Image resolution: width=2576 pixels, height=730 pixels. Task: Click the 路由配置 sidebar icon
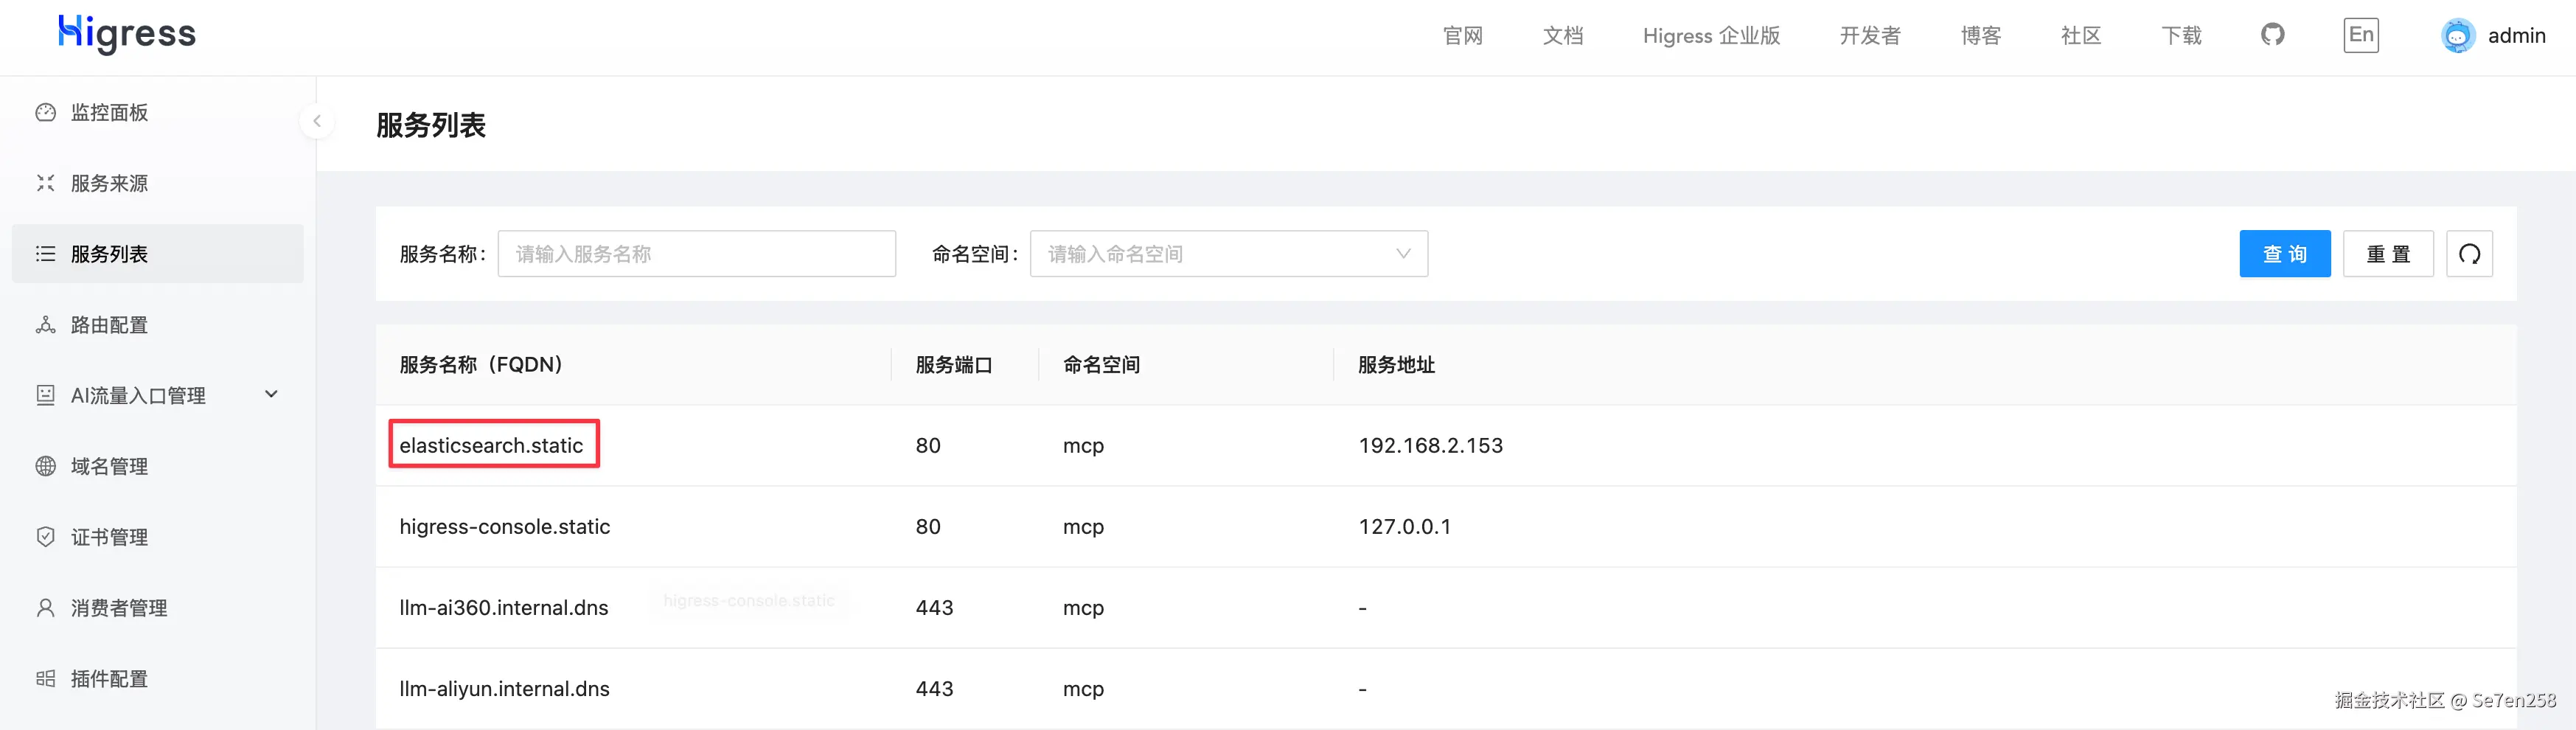45,325
